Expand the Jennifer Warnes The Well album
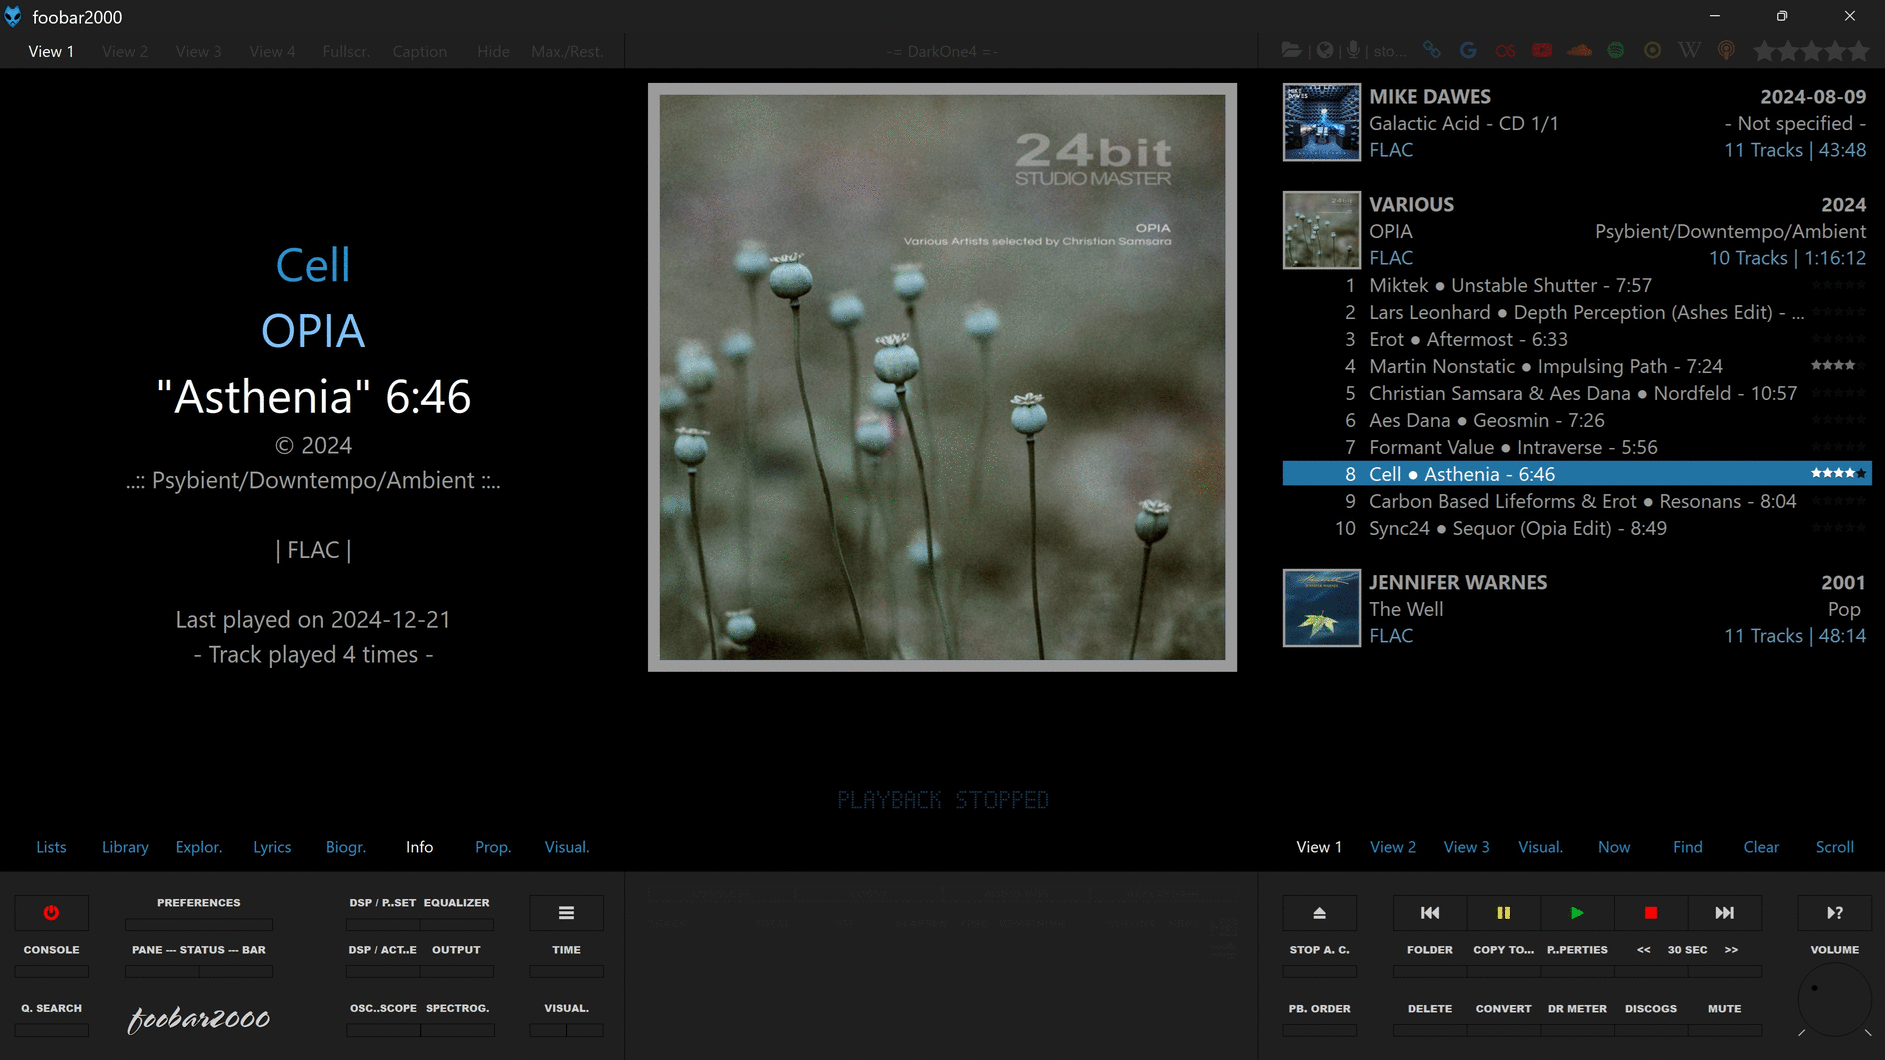The height and width of the screenshot is (1060, 1885). [1576, 608]
